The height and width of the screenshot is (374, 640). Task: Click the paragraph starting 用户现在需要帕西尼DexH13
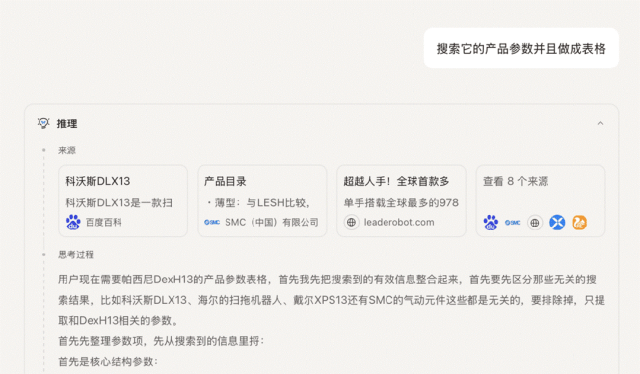tap(331, 300)
